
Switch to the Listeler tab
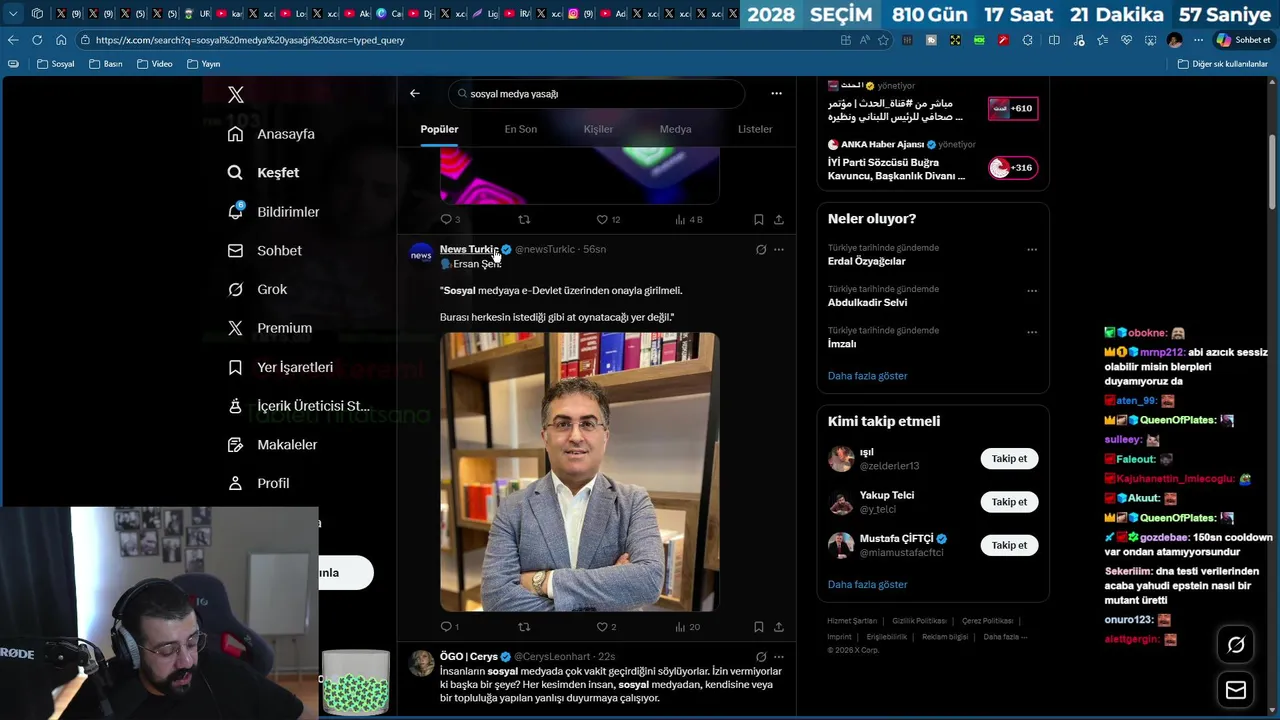755,129
